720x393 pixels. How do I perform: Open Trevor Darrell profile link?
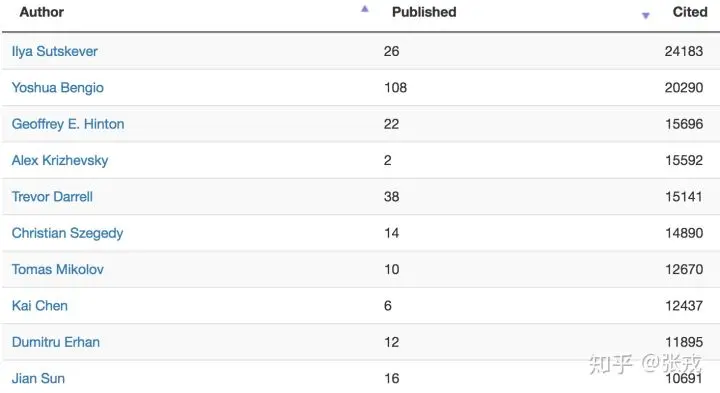[52, 196]
